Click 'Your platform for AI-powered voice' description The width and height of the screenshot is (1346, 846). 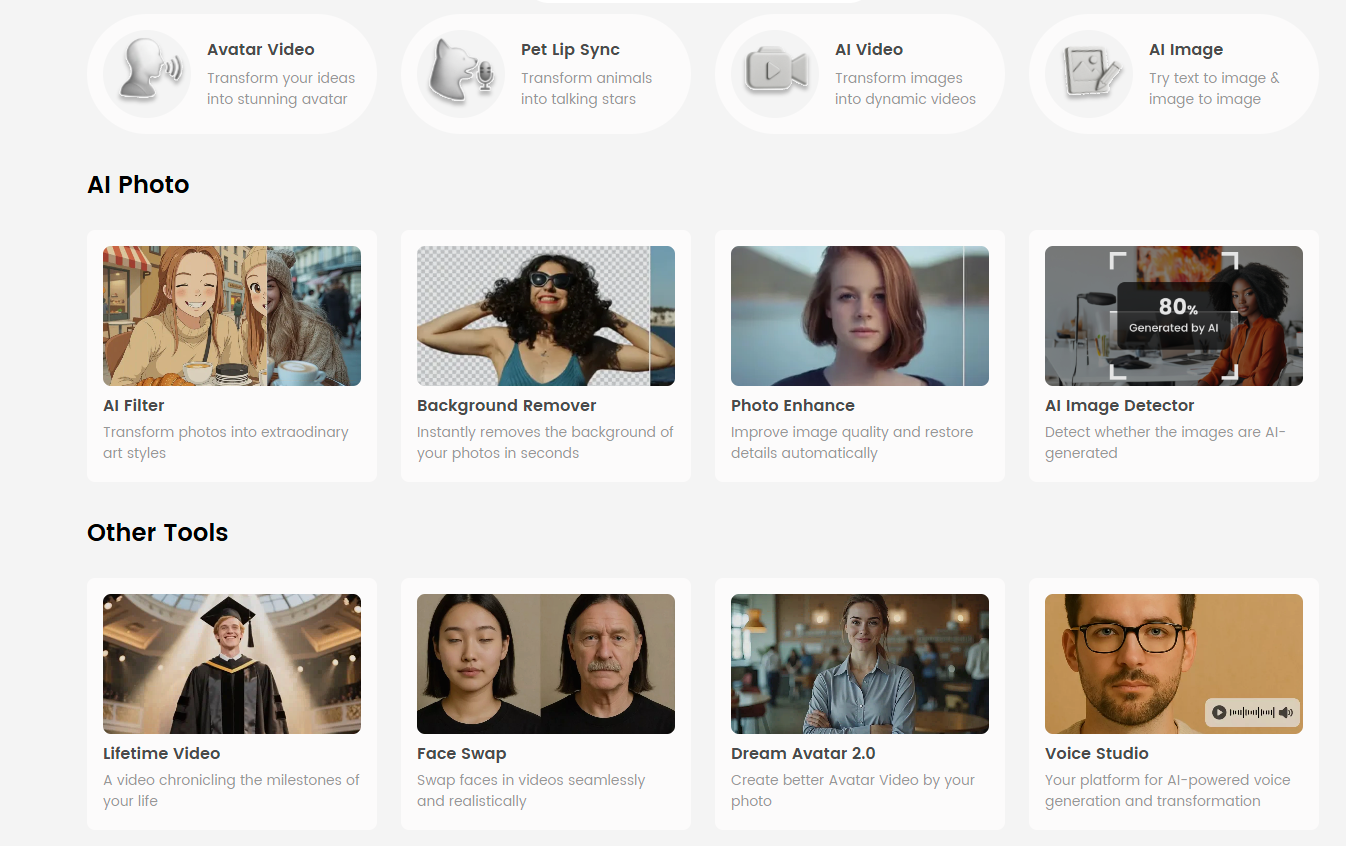[1168, 791]
